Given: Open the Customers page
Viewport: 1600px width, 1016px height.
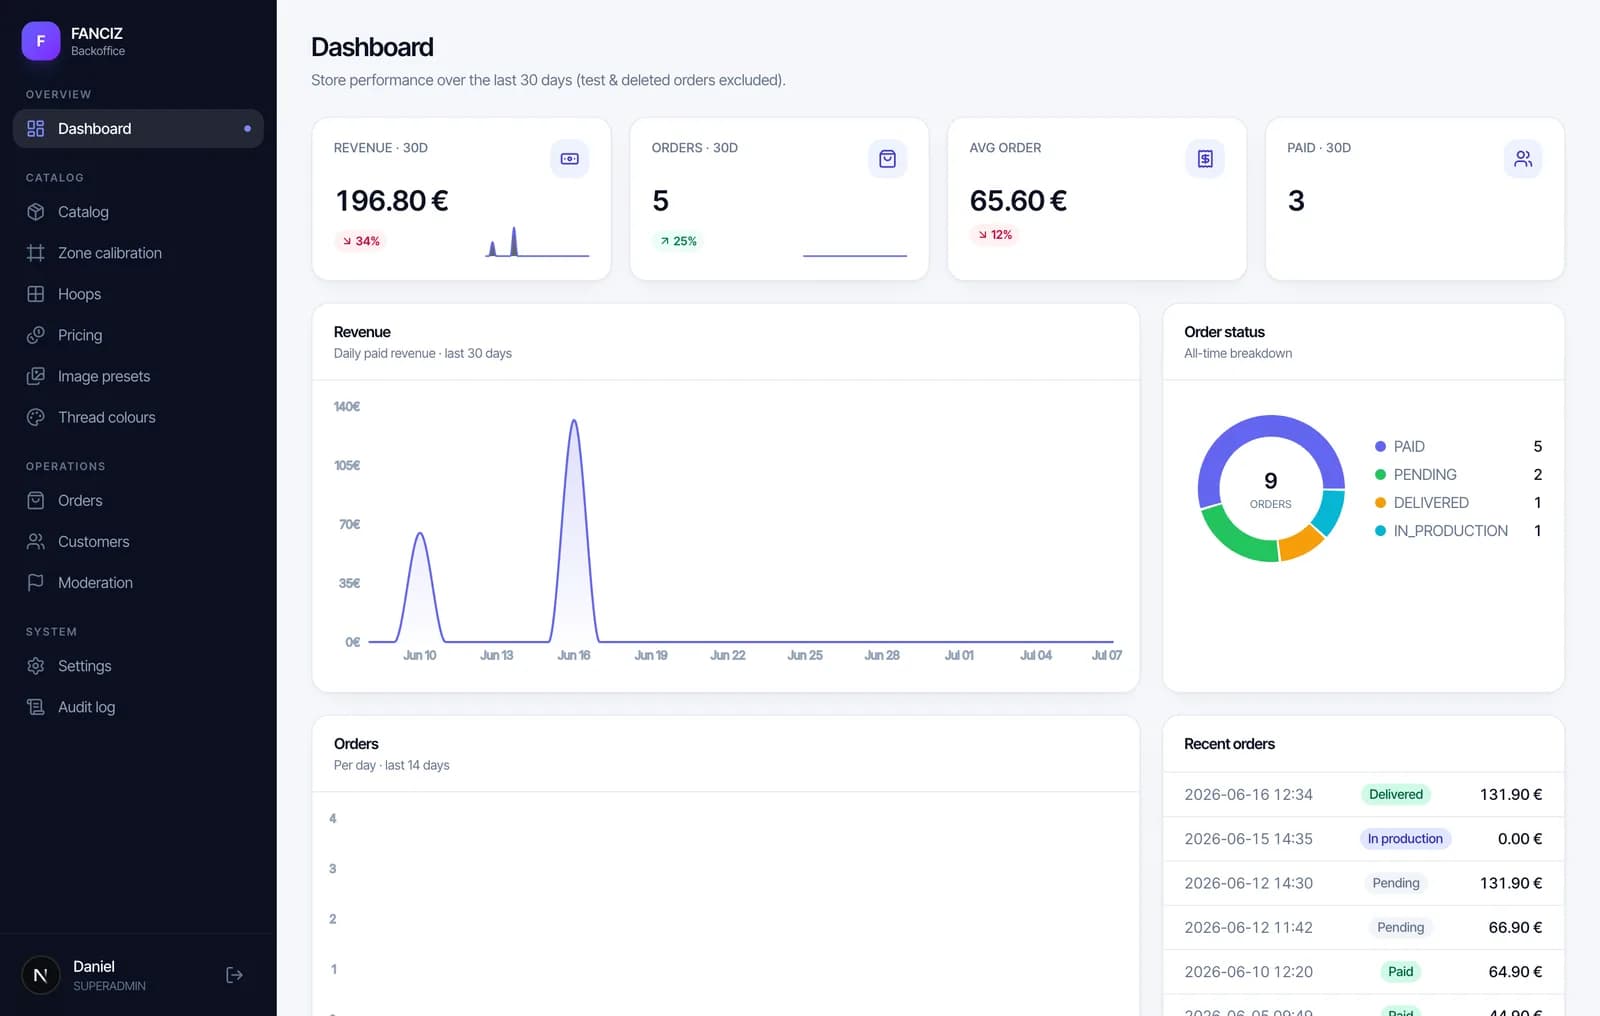Looking at the screenshot, I should click(138, 541).
